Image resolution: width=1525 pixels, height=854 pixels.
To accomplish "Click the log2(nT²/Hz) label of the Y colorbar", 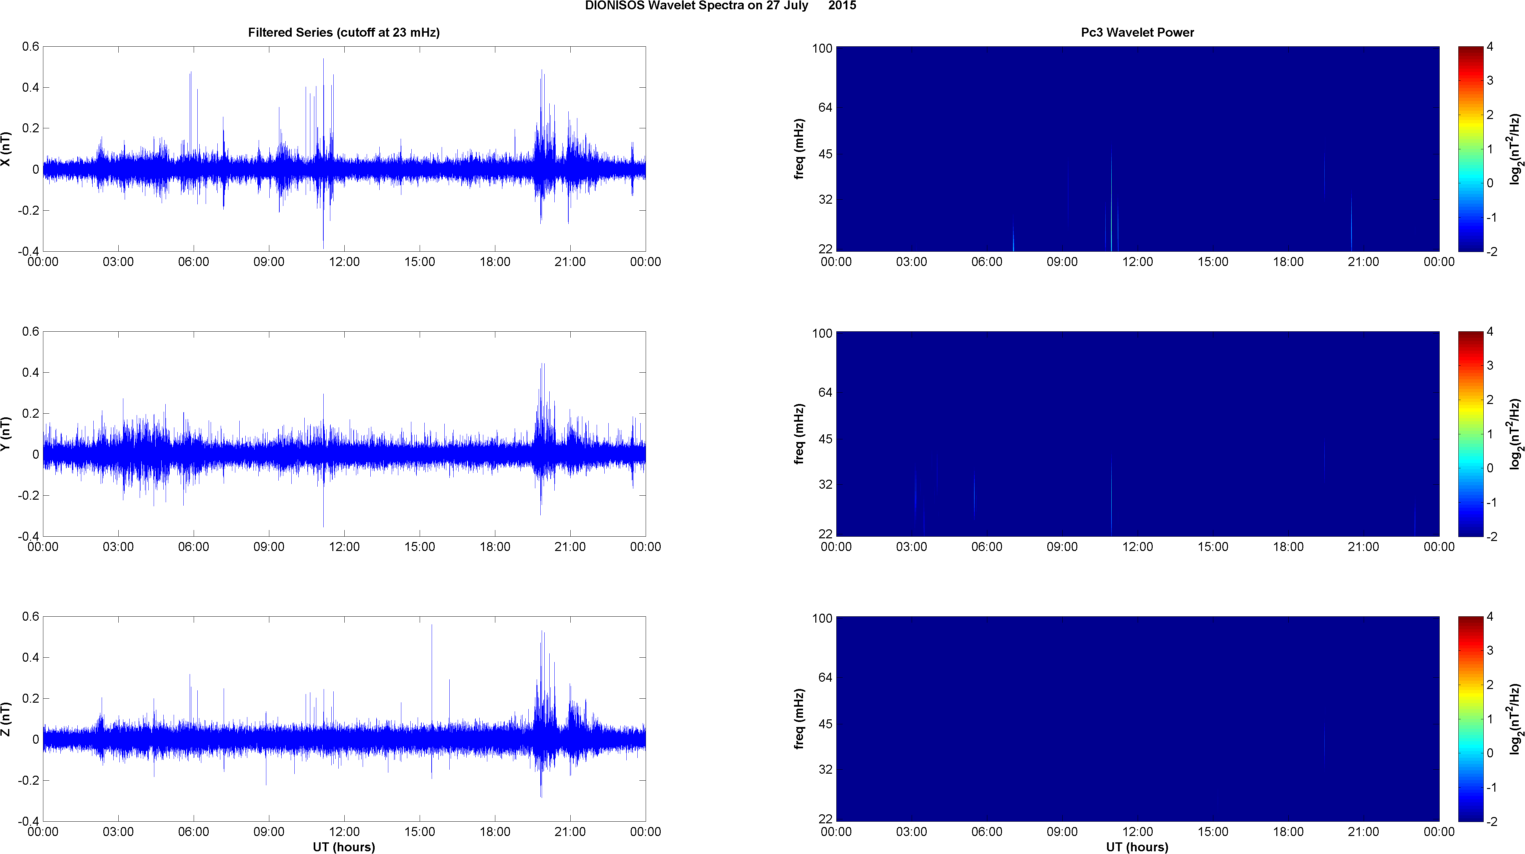I will pyautogui.click(x=1516, y=434).
